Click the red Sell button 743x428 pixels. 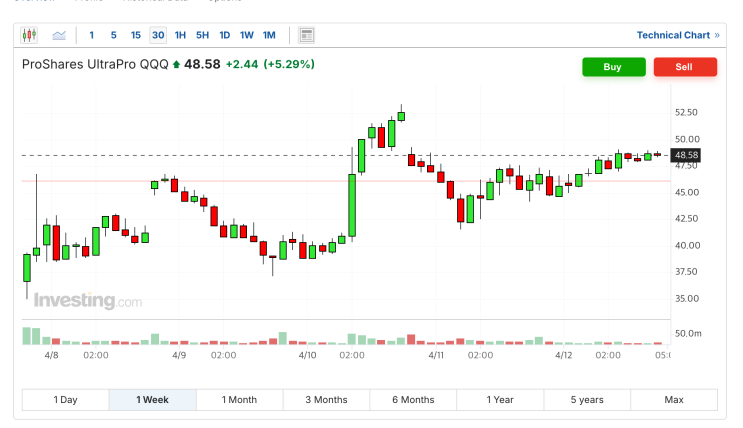pos(685,67)
